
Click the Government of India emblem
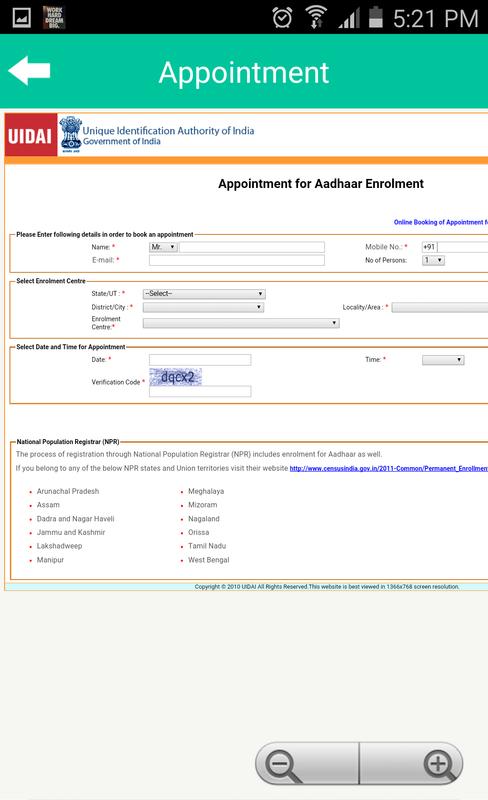(70, 134)
